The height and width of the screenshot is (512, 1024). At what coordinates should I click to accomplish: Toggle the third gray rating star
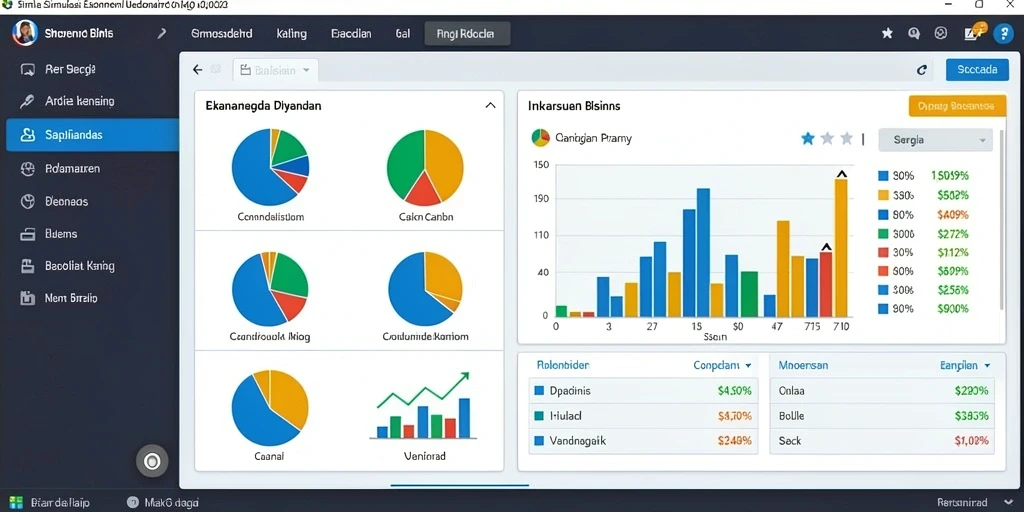click(x=846, y=138)
